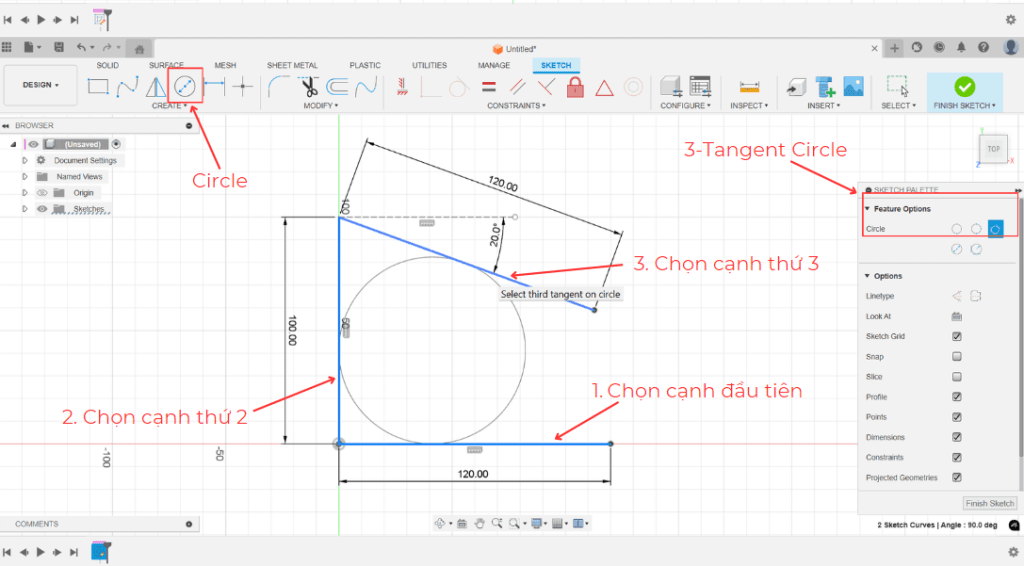Switch to the SHEET METAL tab
This screenshot has width=1024, height=566.
pyautogui.click(x=291, y=66)
